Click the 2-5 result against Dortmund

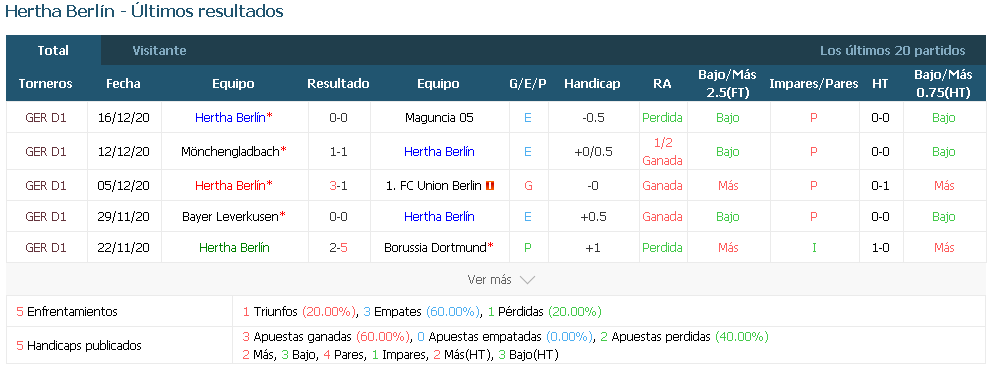[338, 247]
